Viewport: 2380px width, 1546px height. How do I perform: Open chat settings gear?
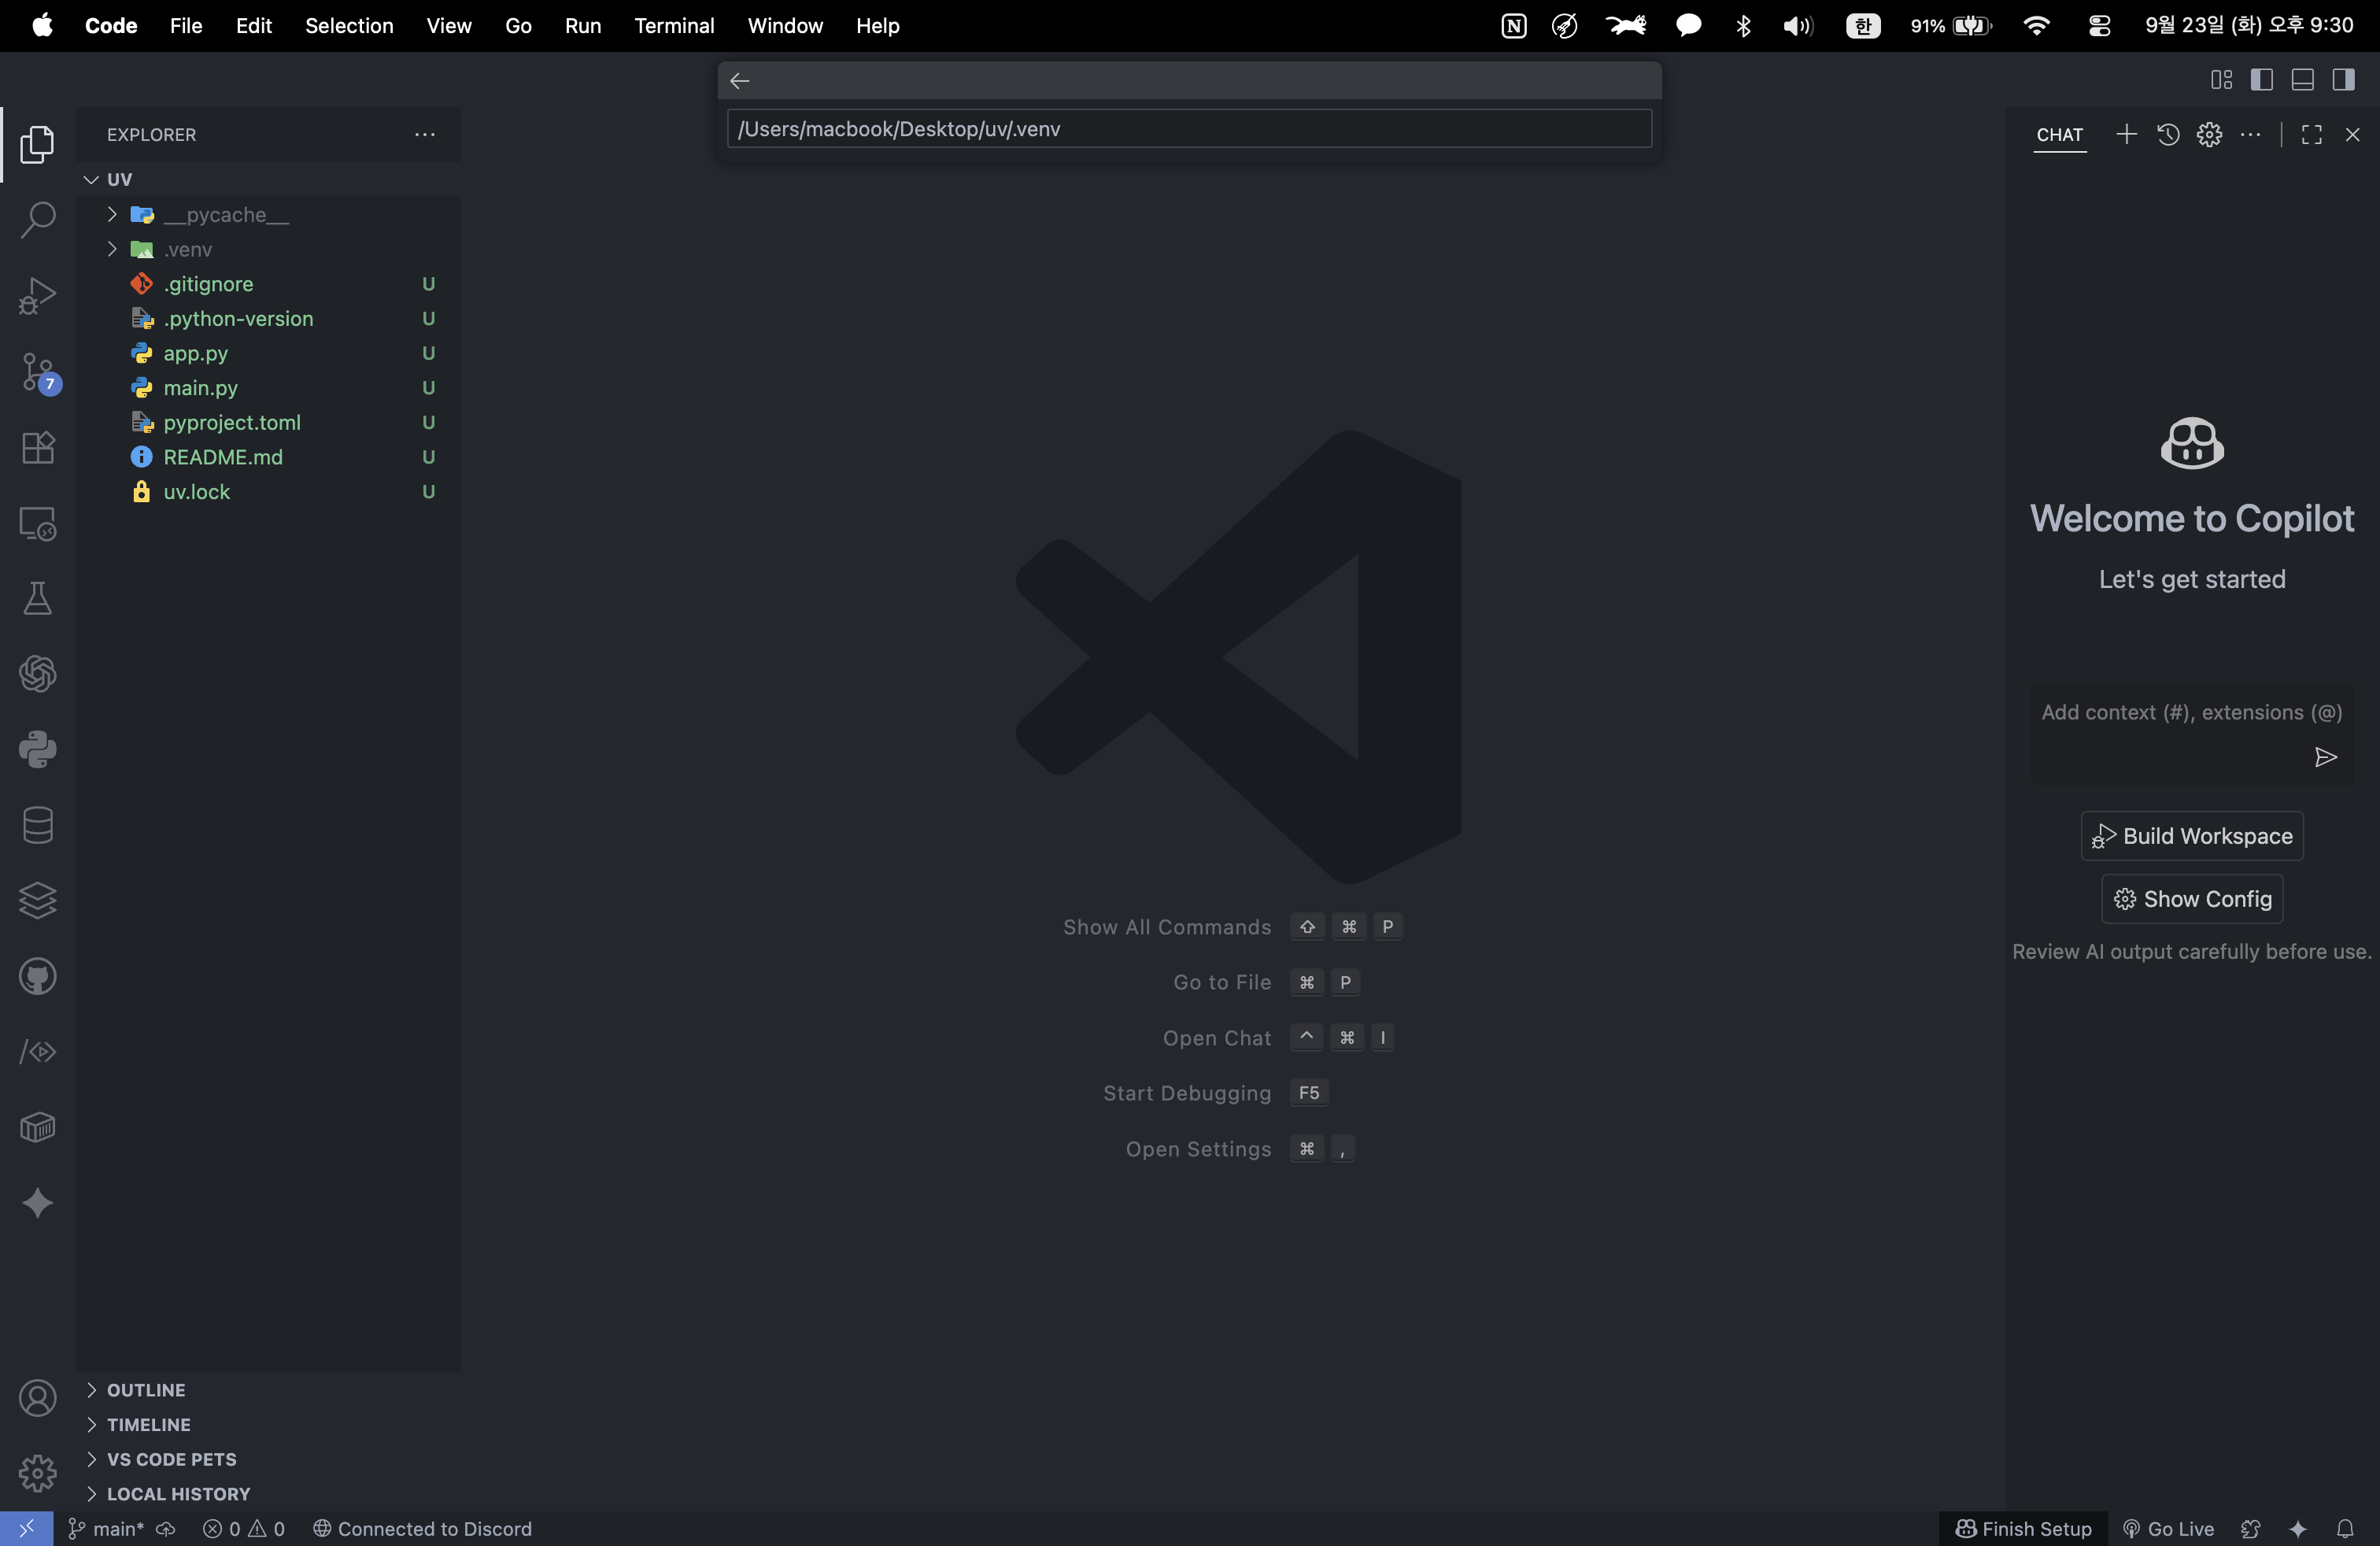2209,134
